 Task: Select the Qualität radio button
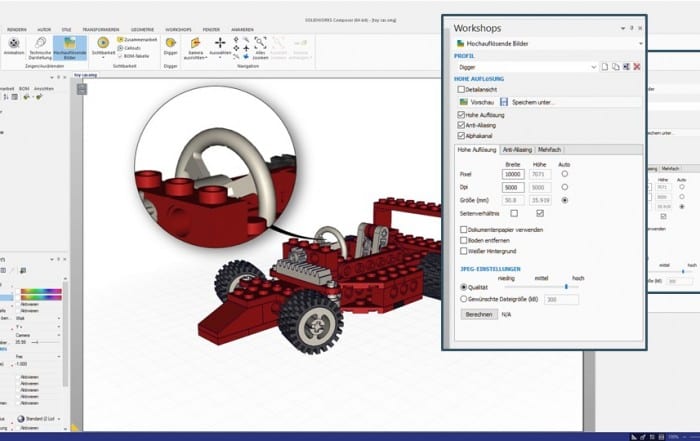[463, 287]
